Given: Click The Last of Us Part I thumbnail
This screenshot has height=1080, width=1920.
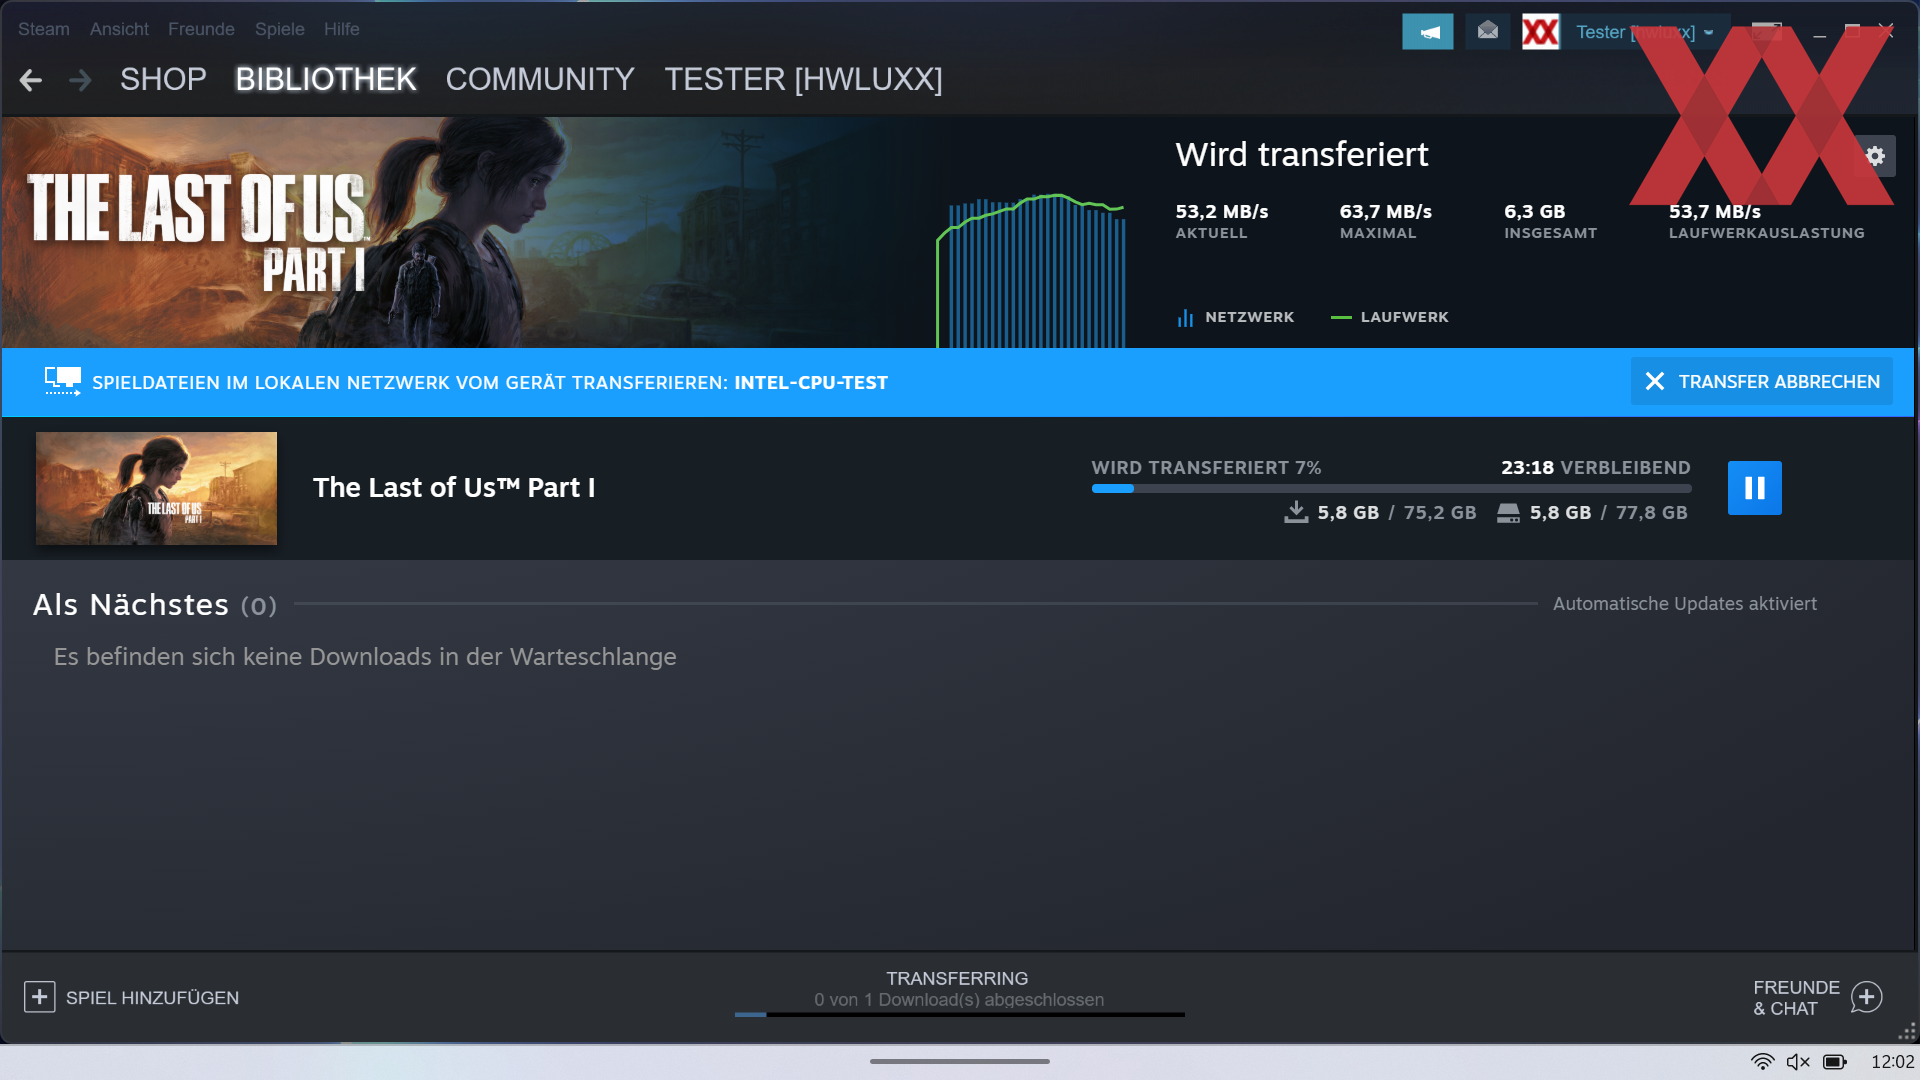Looking at the screenshot, I should point(156,487).
